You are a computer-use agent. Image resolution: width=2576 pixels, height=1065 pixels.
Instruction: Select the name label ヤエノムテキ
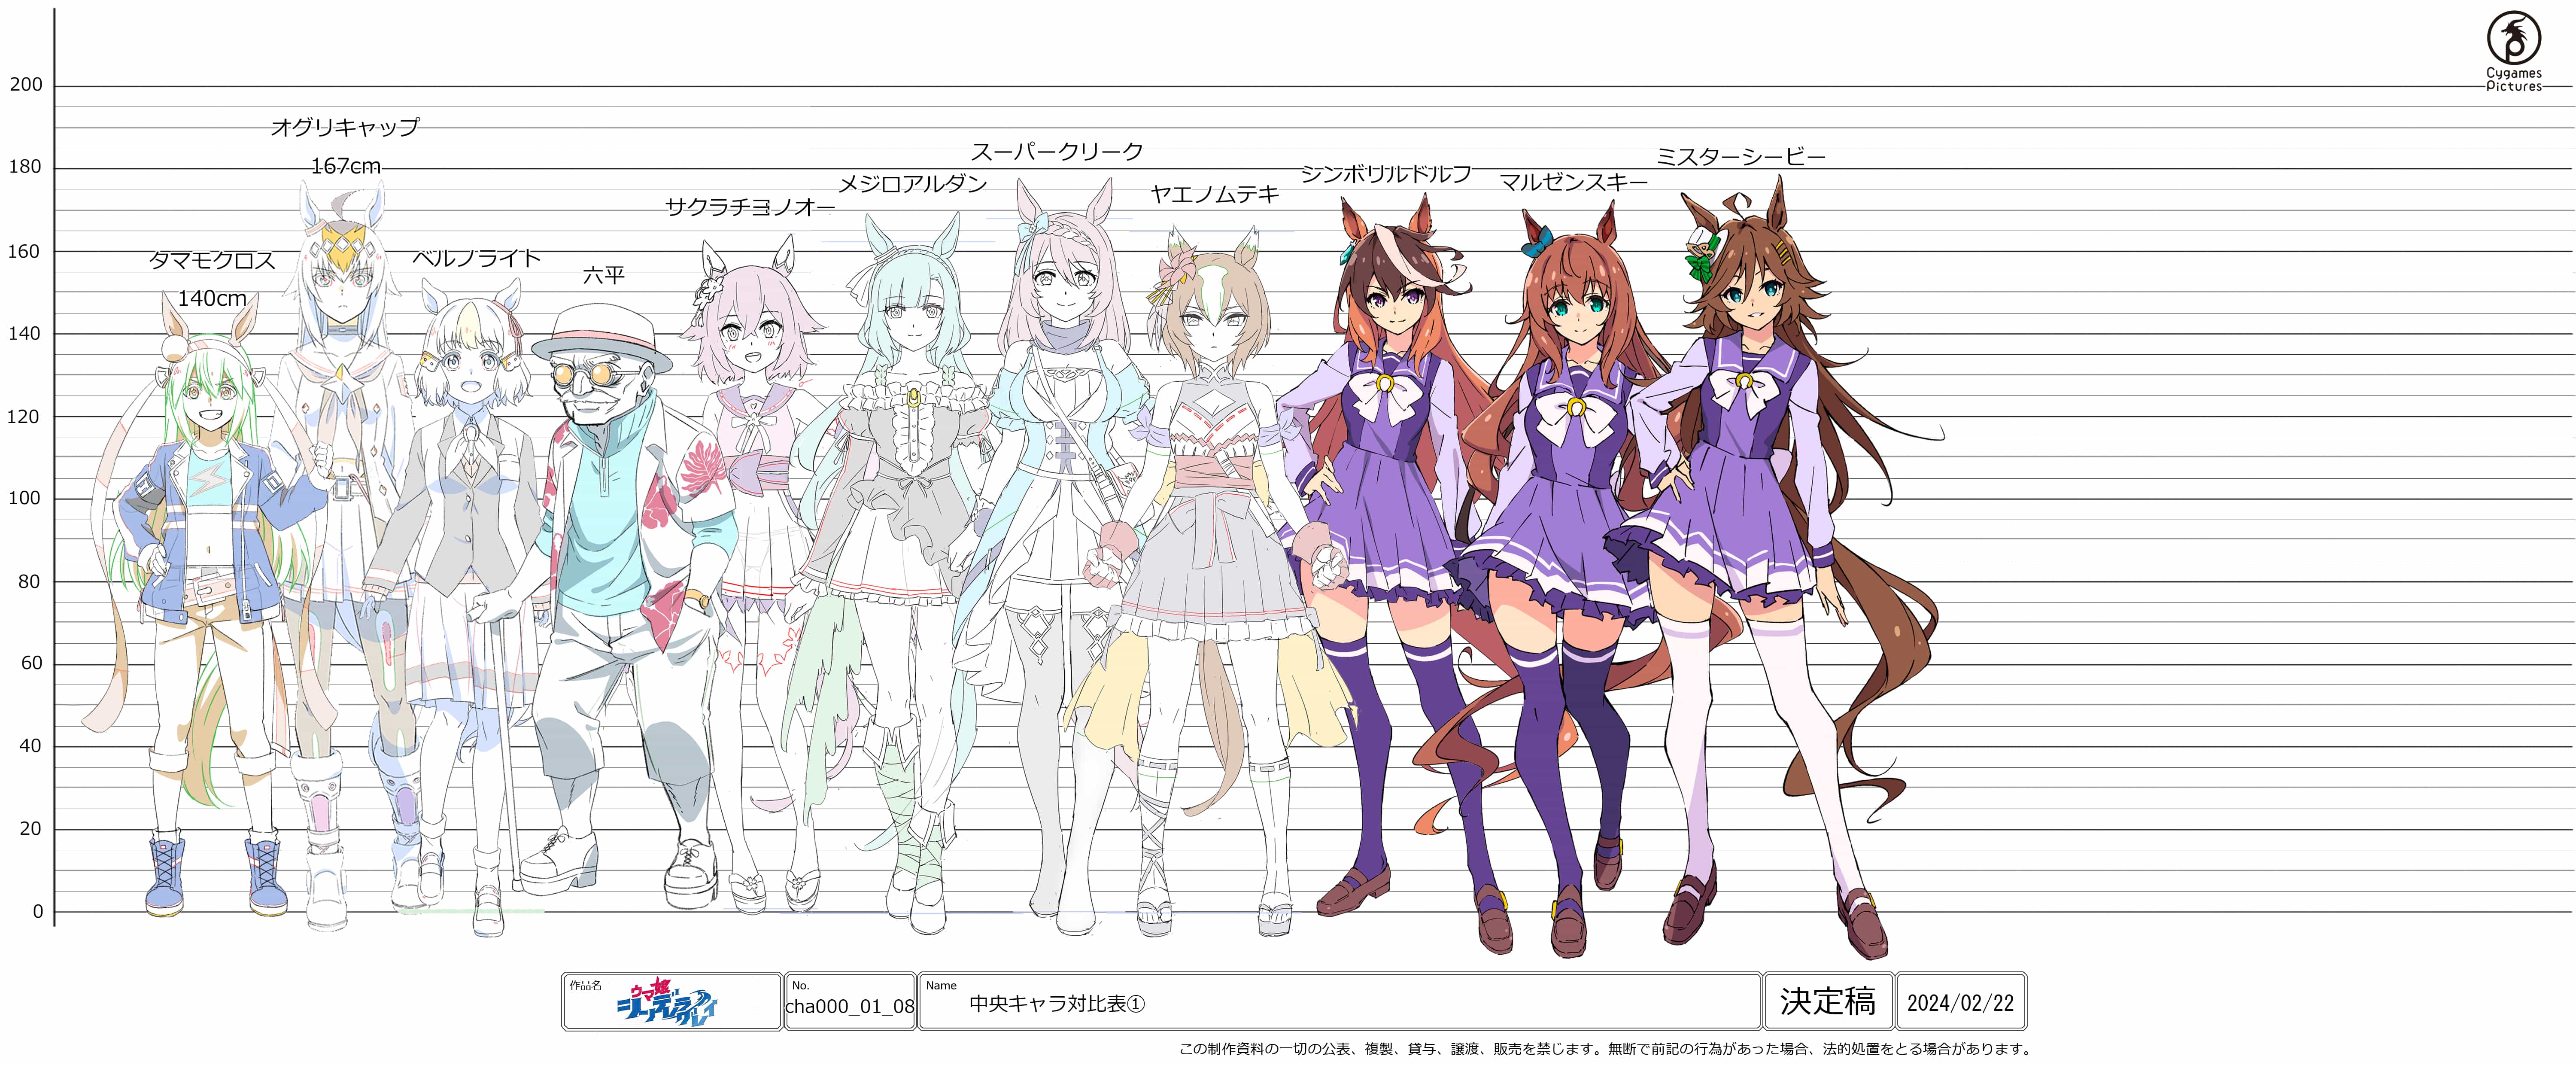click(x=1214, y=194)
